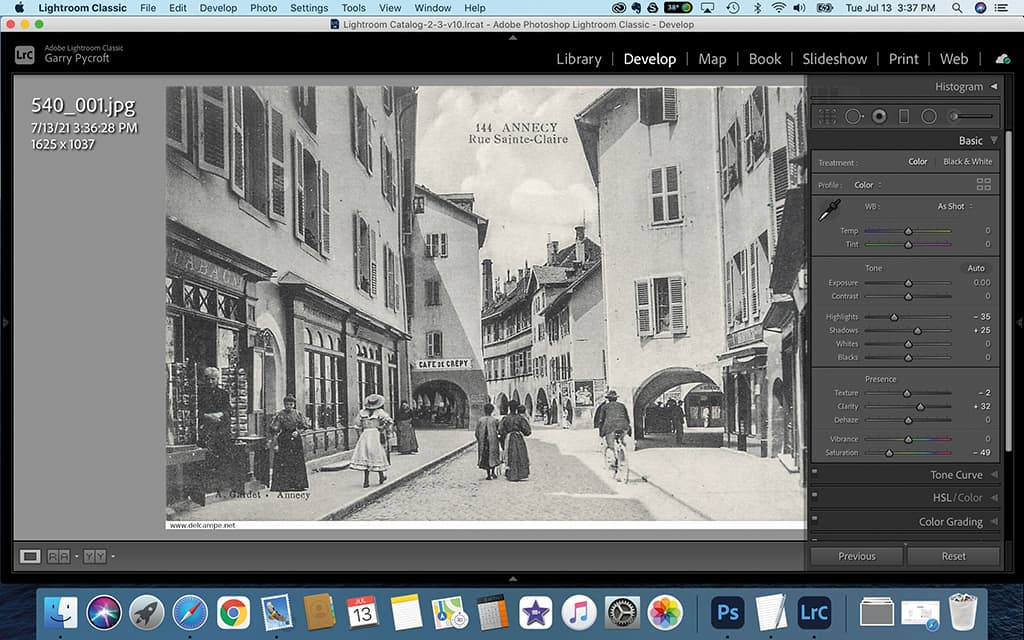Select the Radial Filter tool

coord(929,117)
